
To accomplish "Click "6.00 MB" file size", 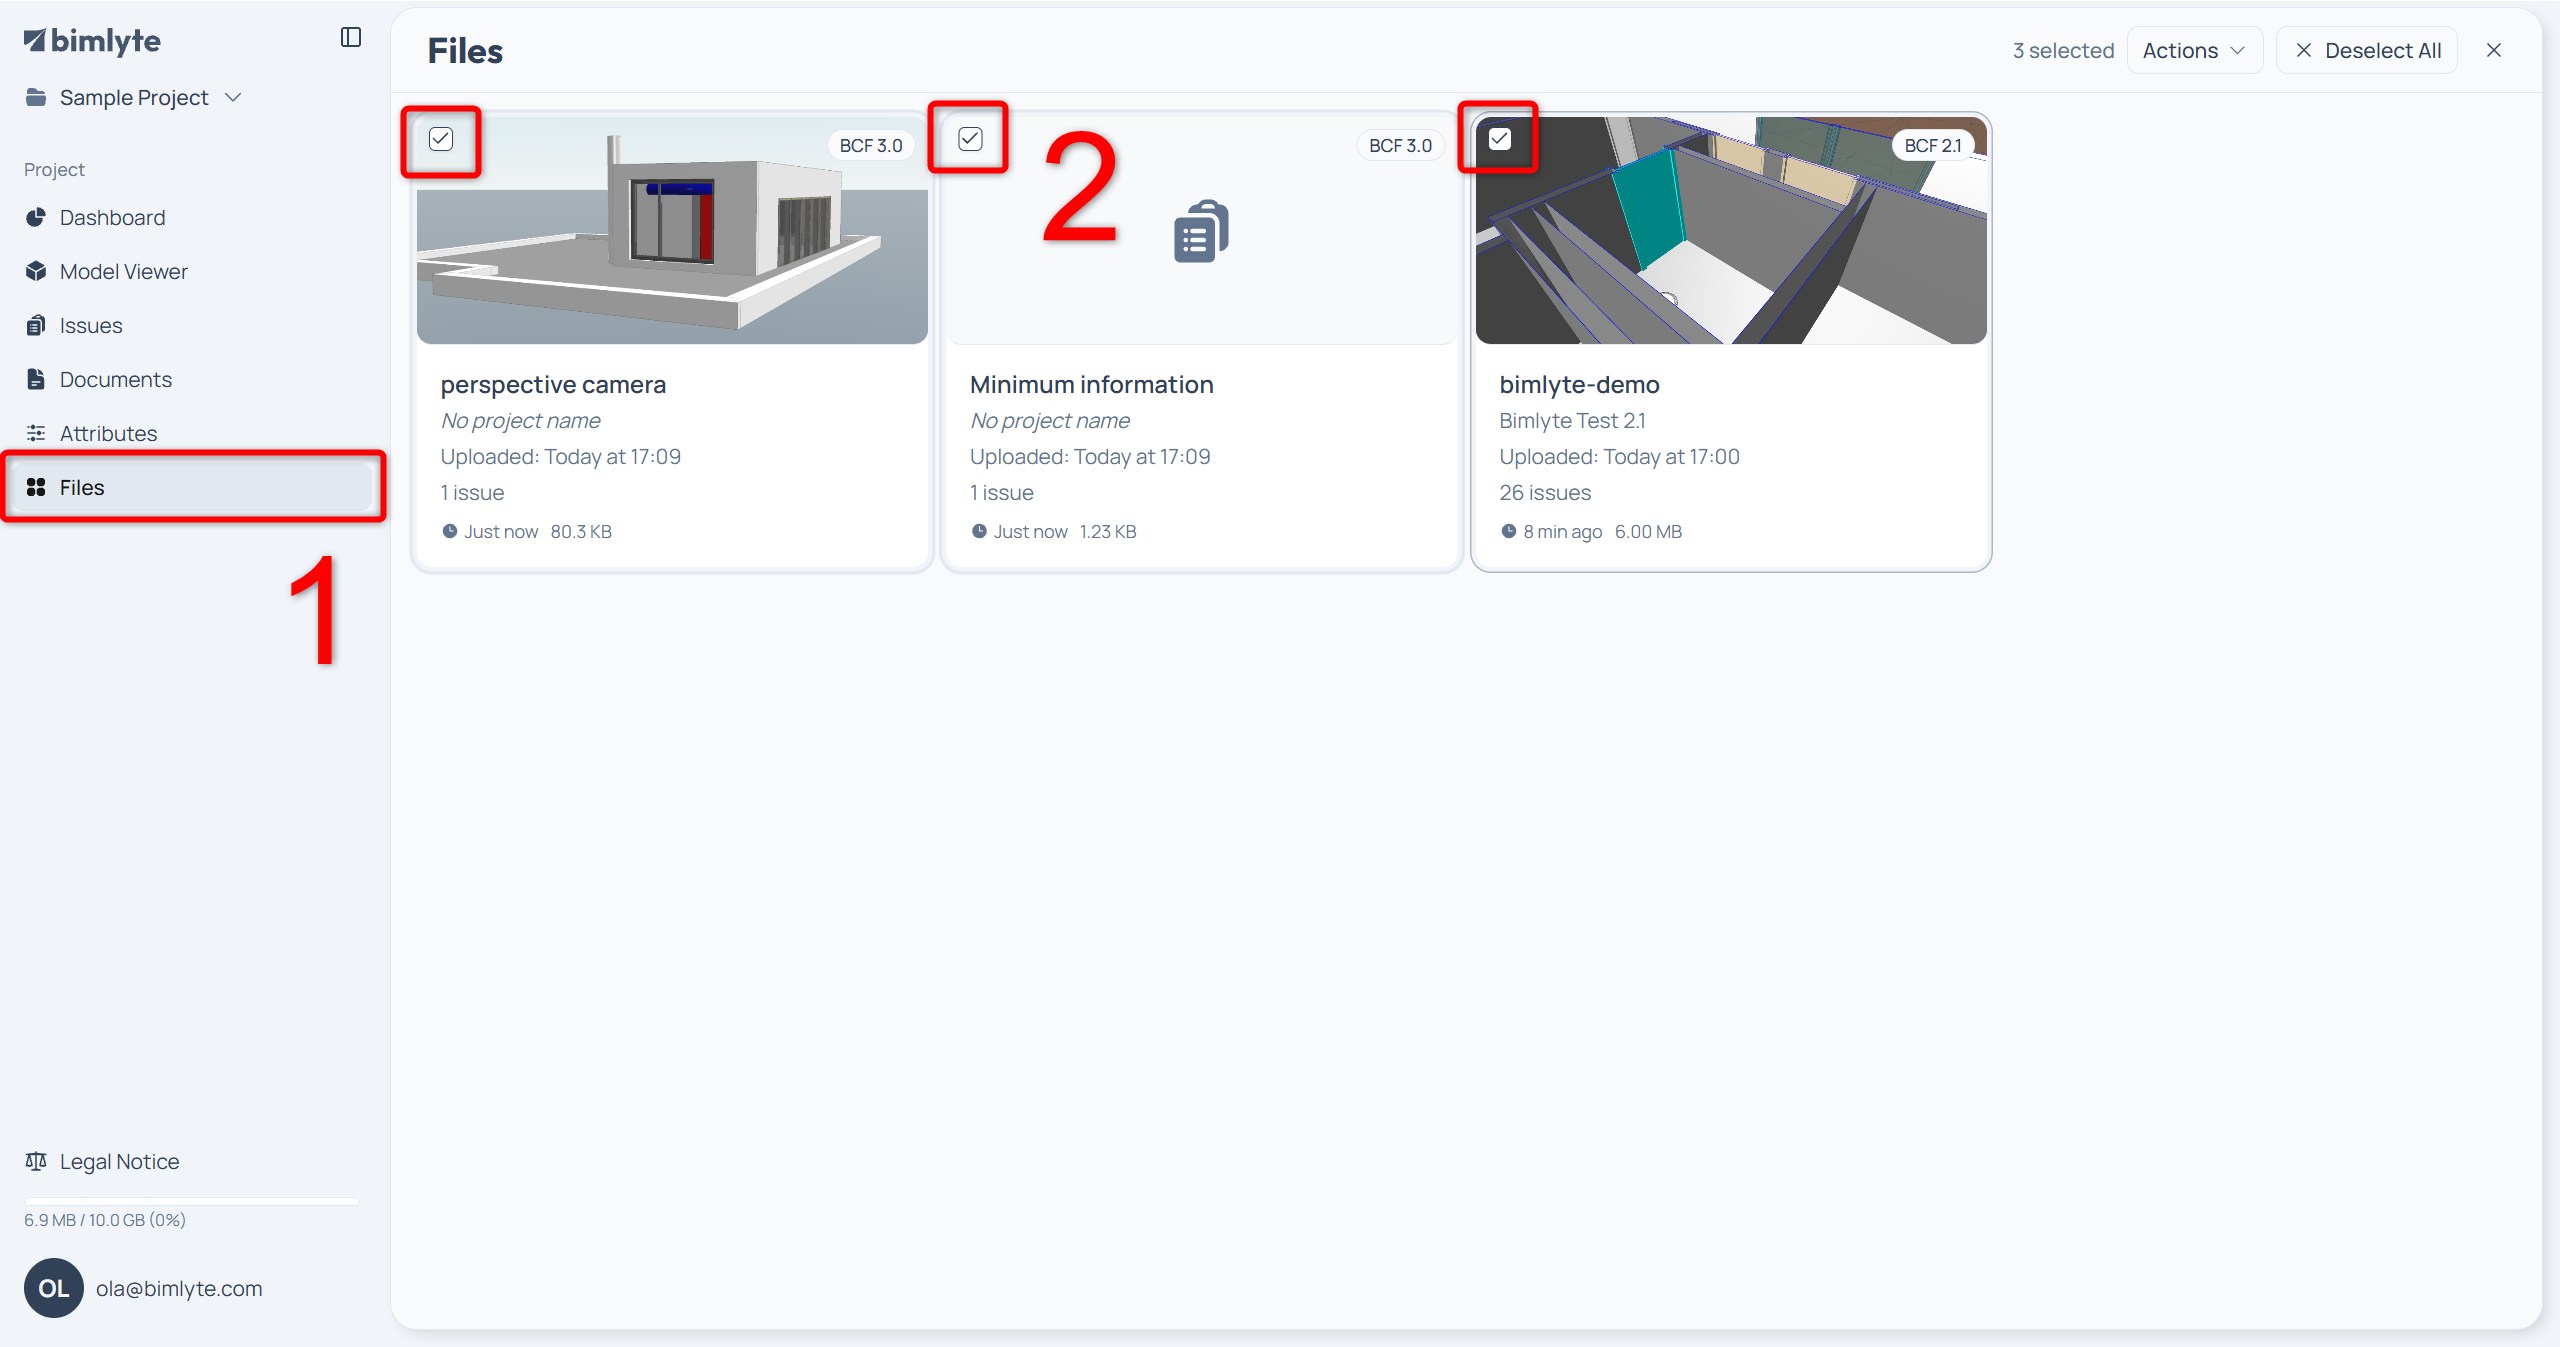I will coord(1648,532).
